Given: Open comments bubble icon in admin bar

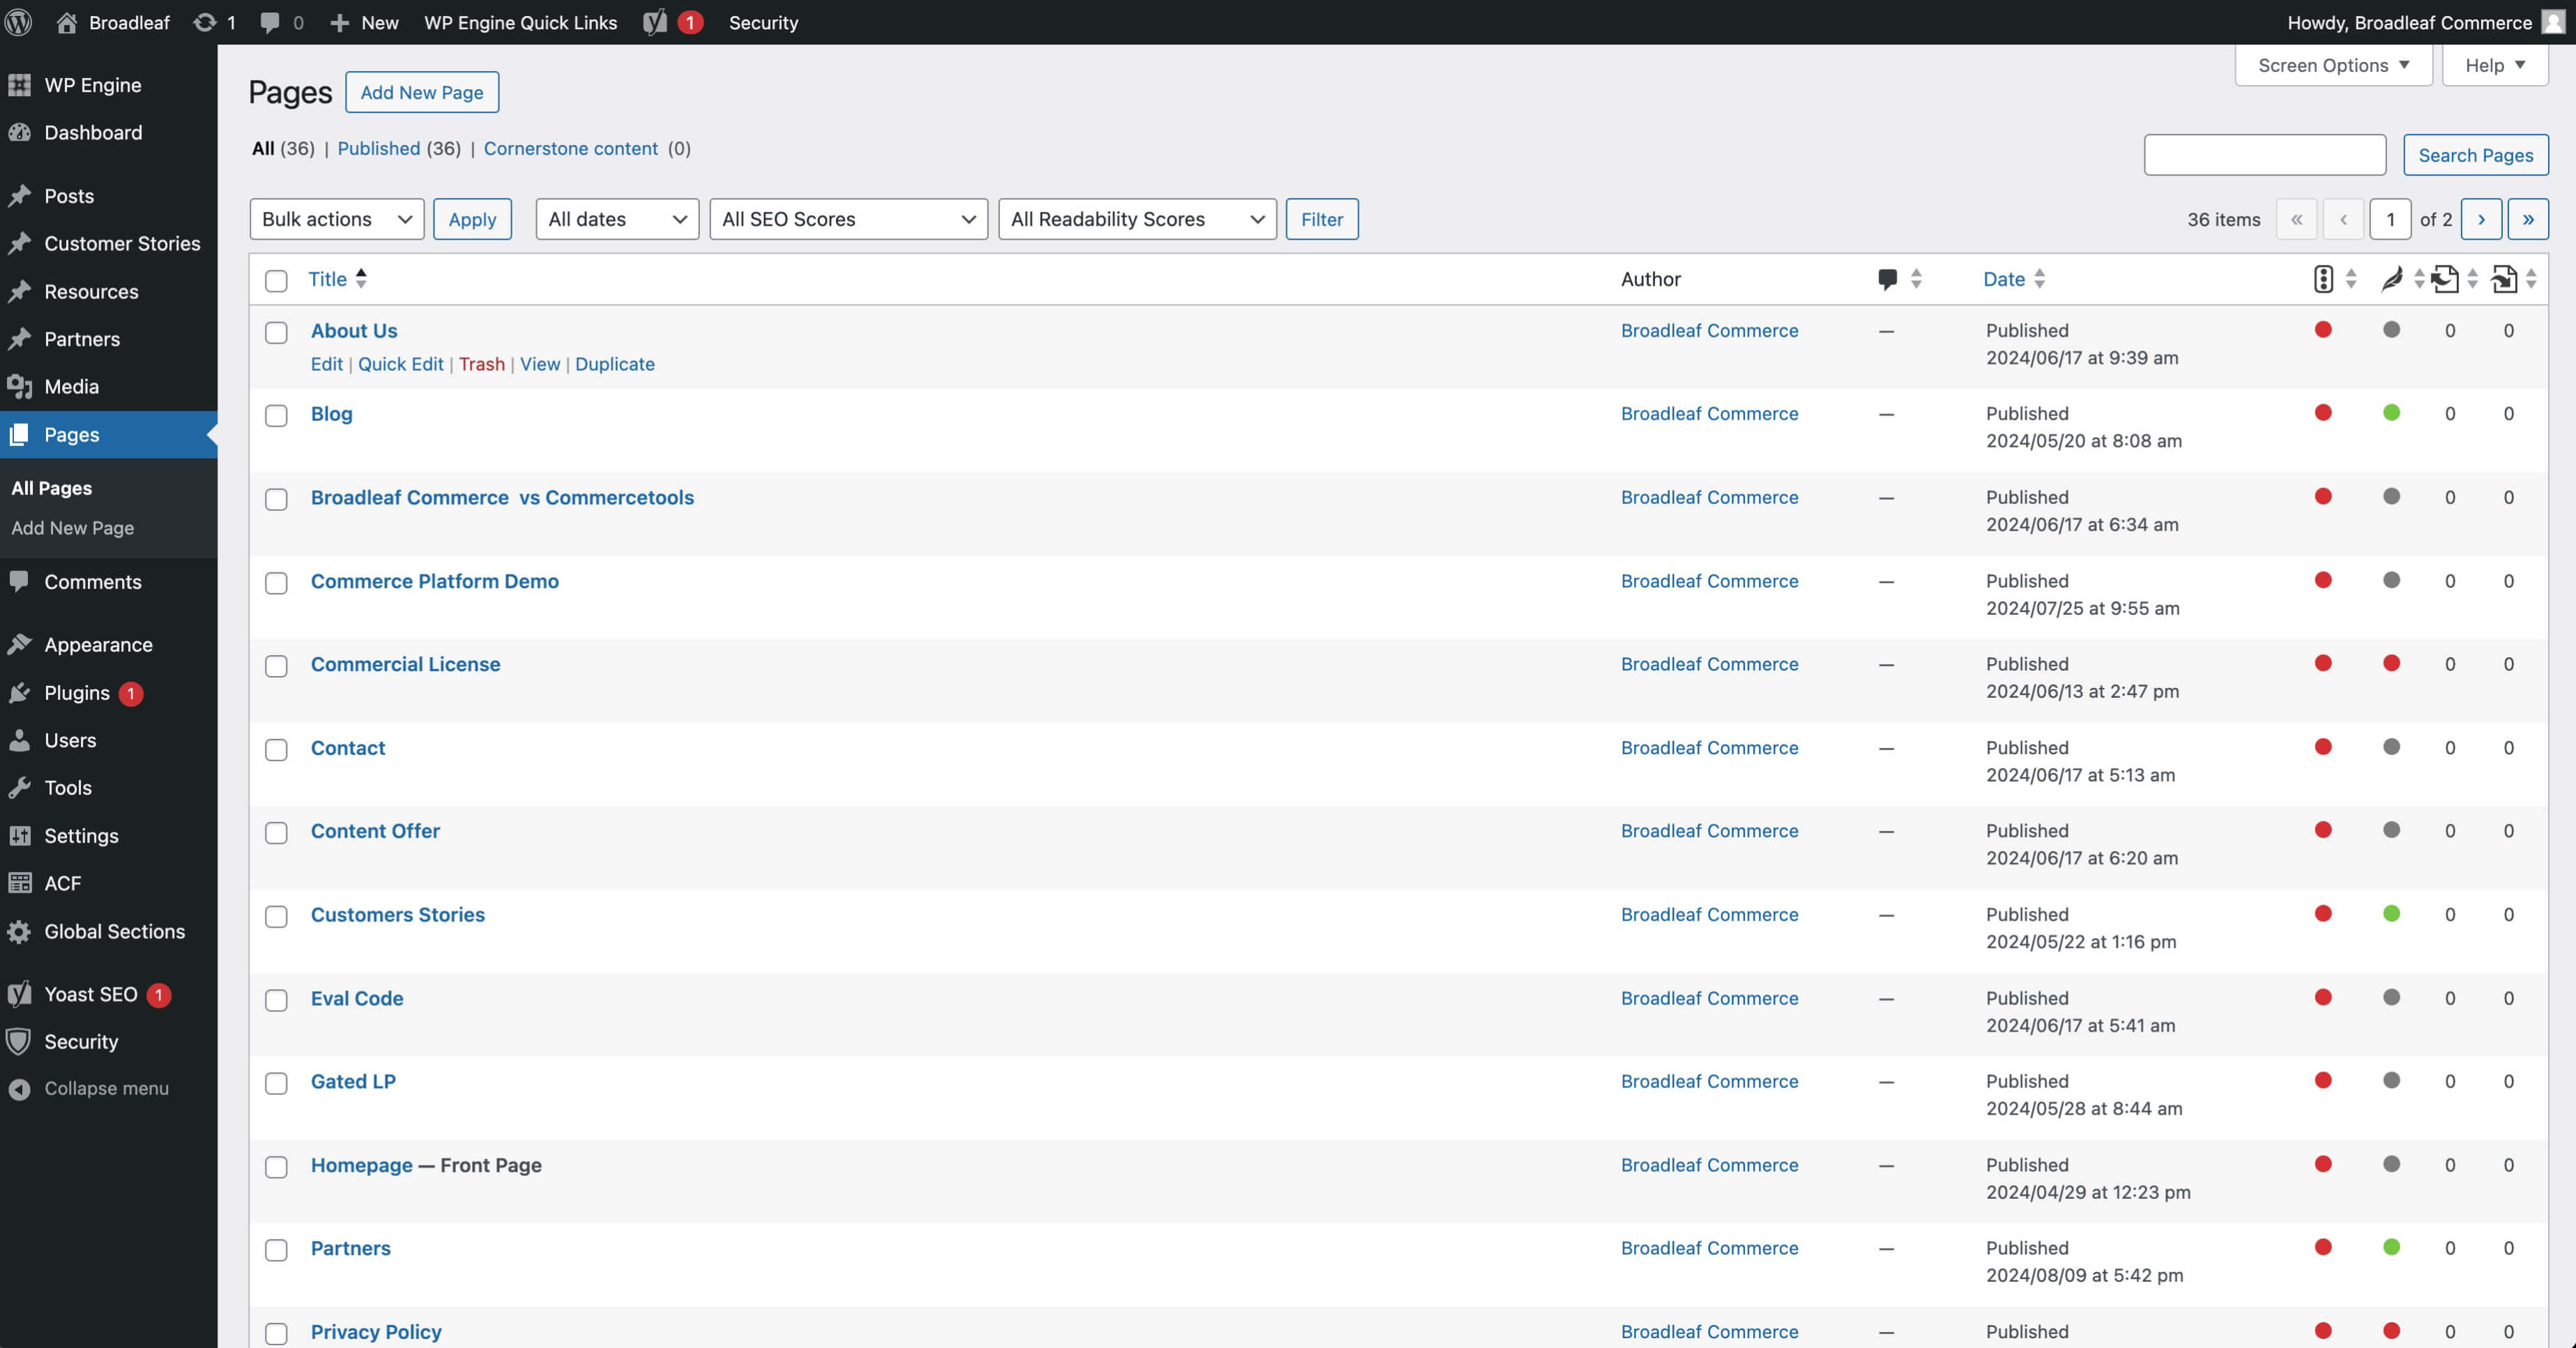Looking at the screenshot, I should click(269, 22).
